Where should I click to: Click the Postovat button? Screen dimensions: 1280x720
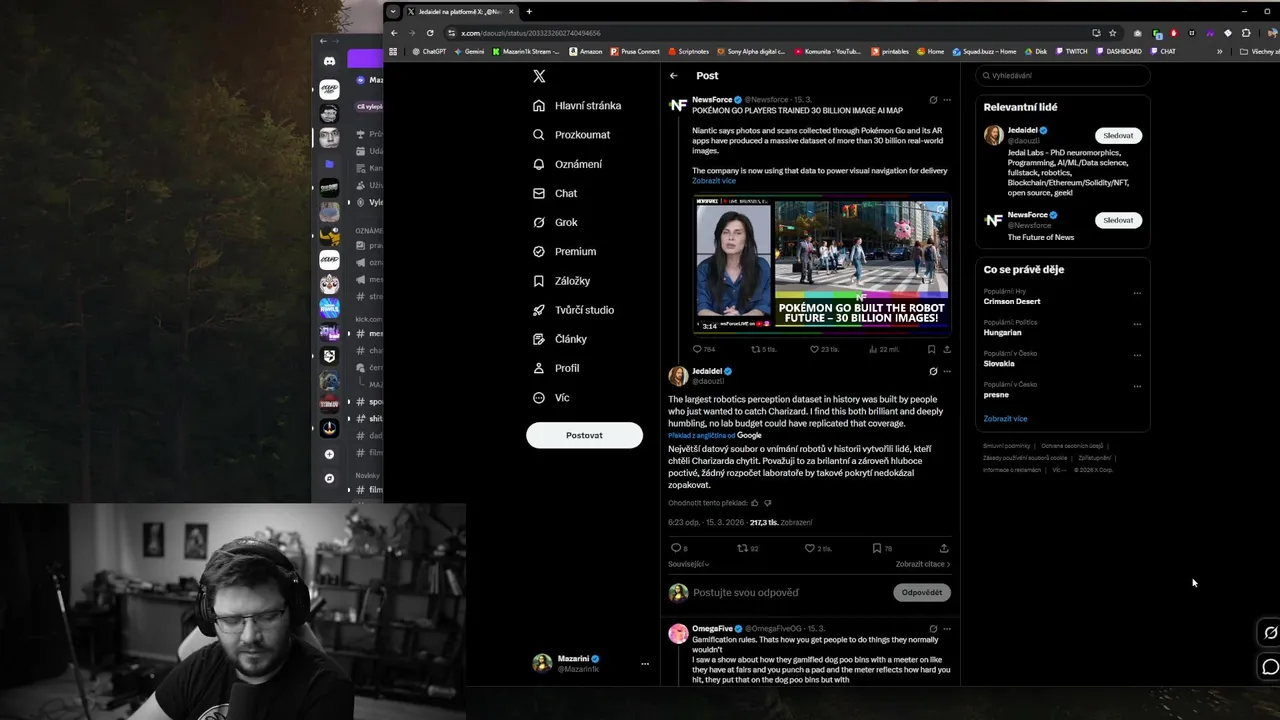coord(584,435)
